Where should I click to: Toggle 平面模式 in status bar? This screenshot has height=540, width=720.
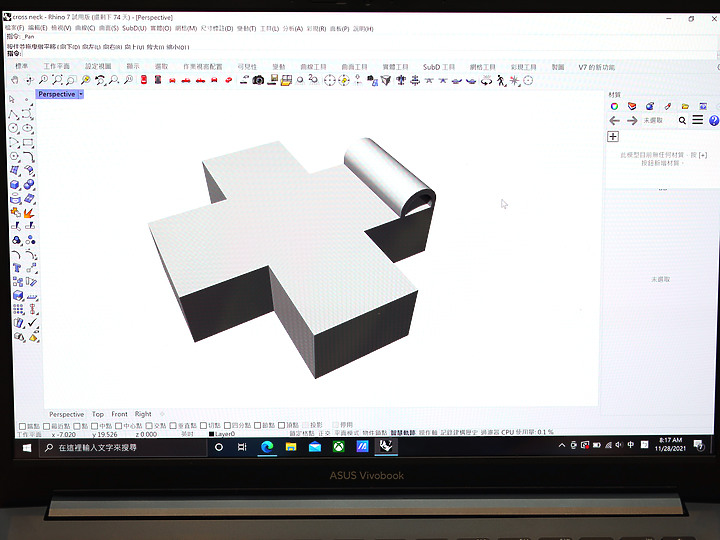[x=346, y=433]
